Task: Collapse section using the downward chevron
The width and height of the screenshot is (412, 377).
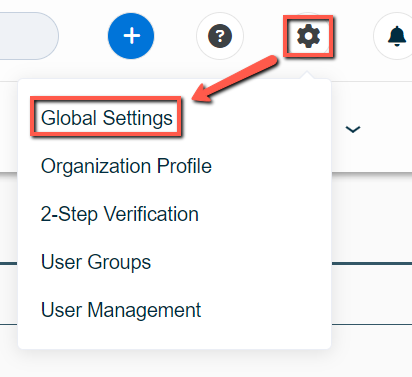Action: pos(353,129)
